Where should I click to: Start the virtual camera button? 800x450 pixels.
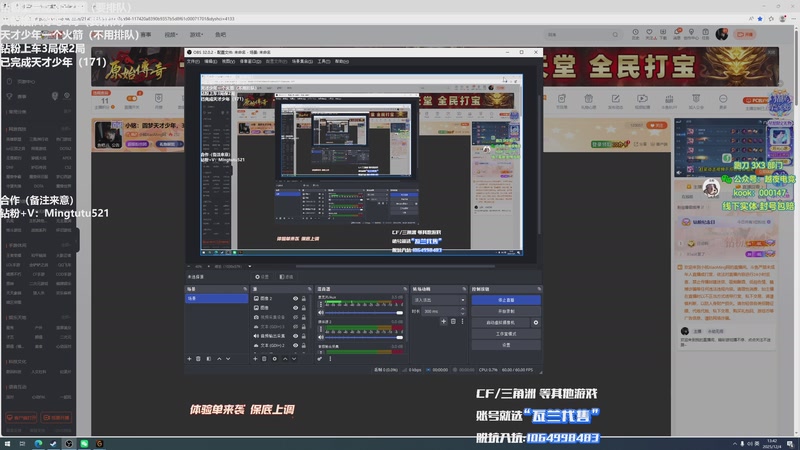(x=501, y=322)
